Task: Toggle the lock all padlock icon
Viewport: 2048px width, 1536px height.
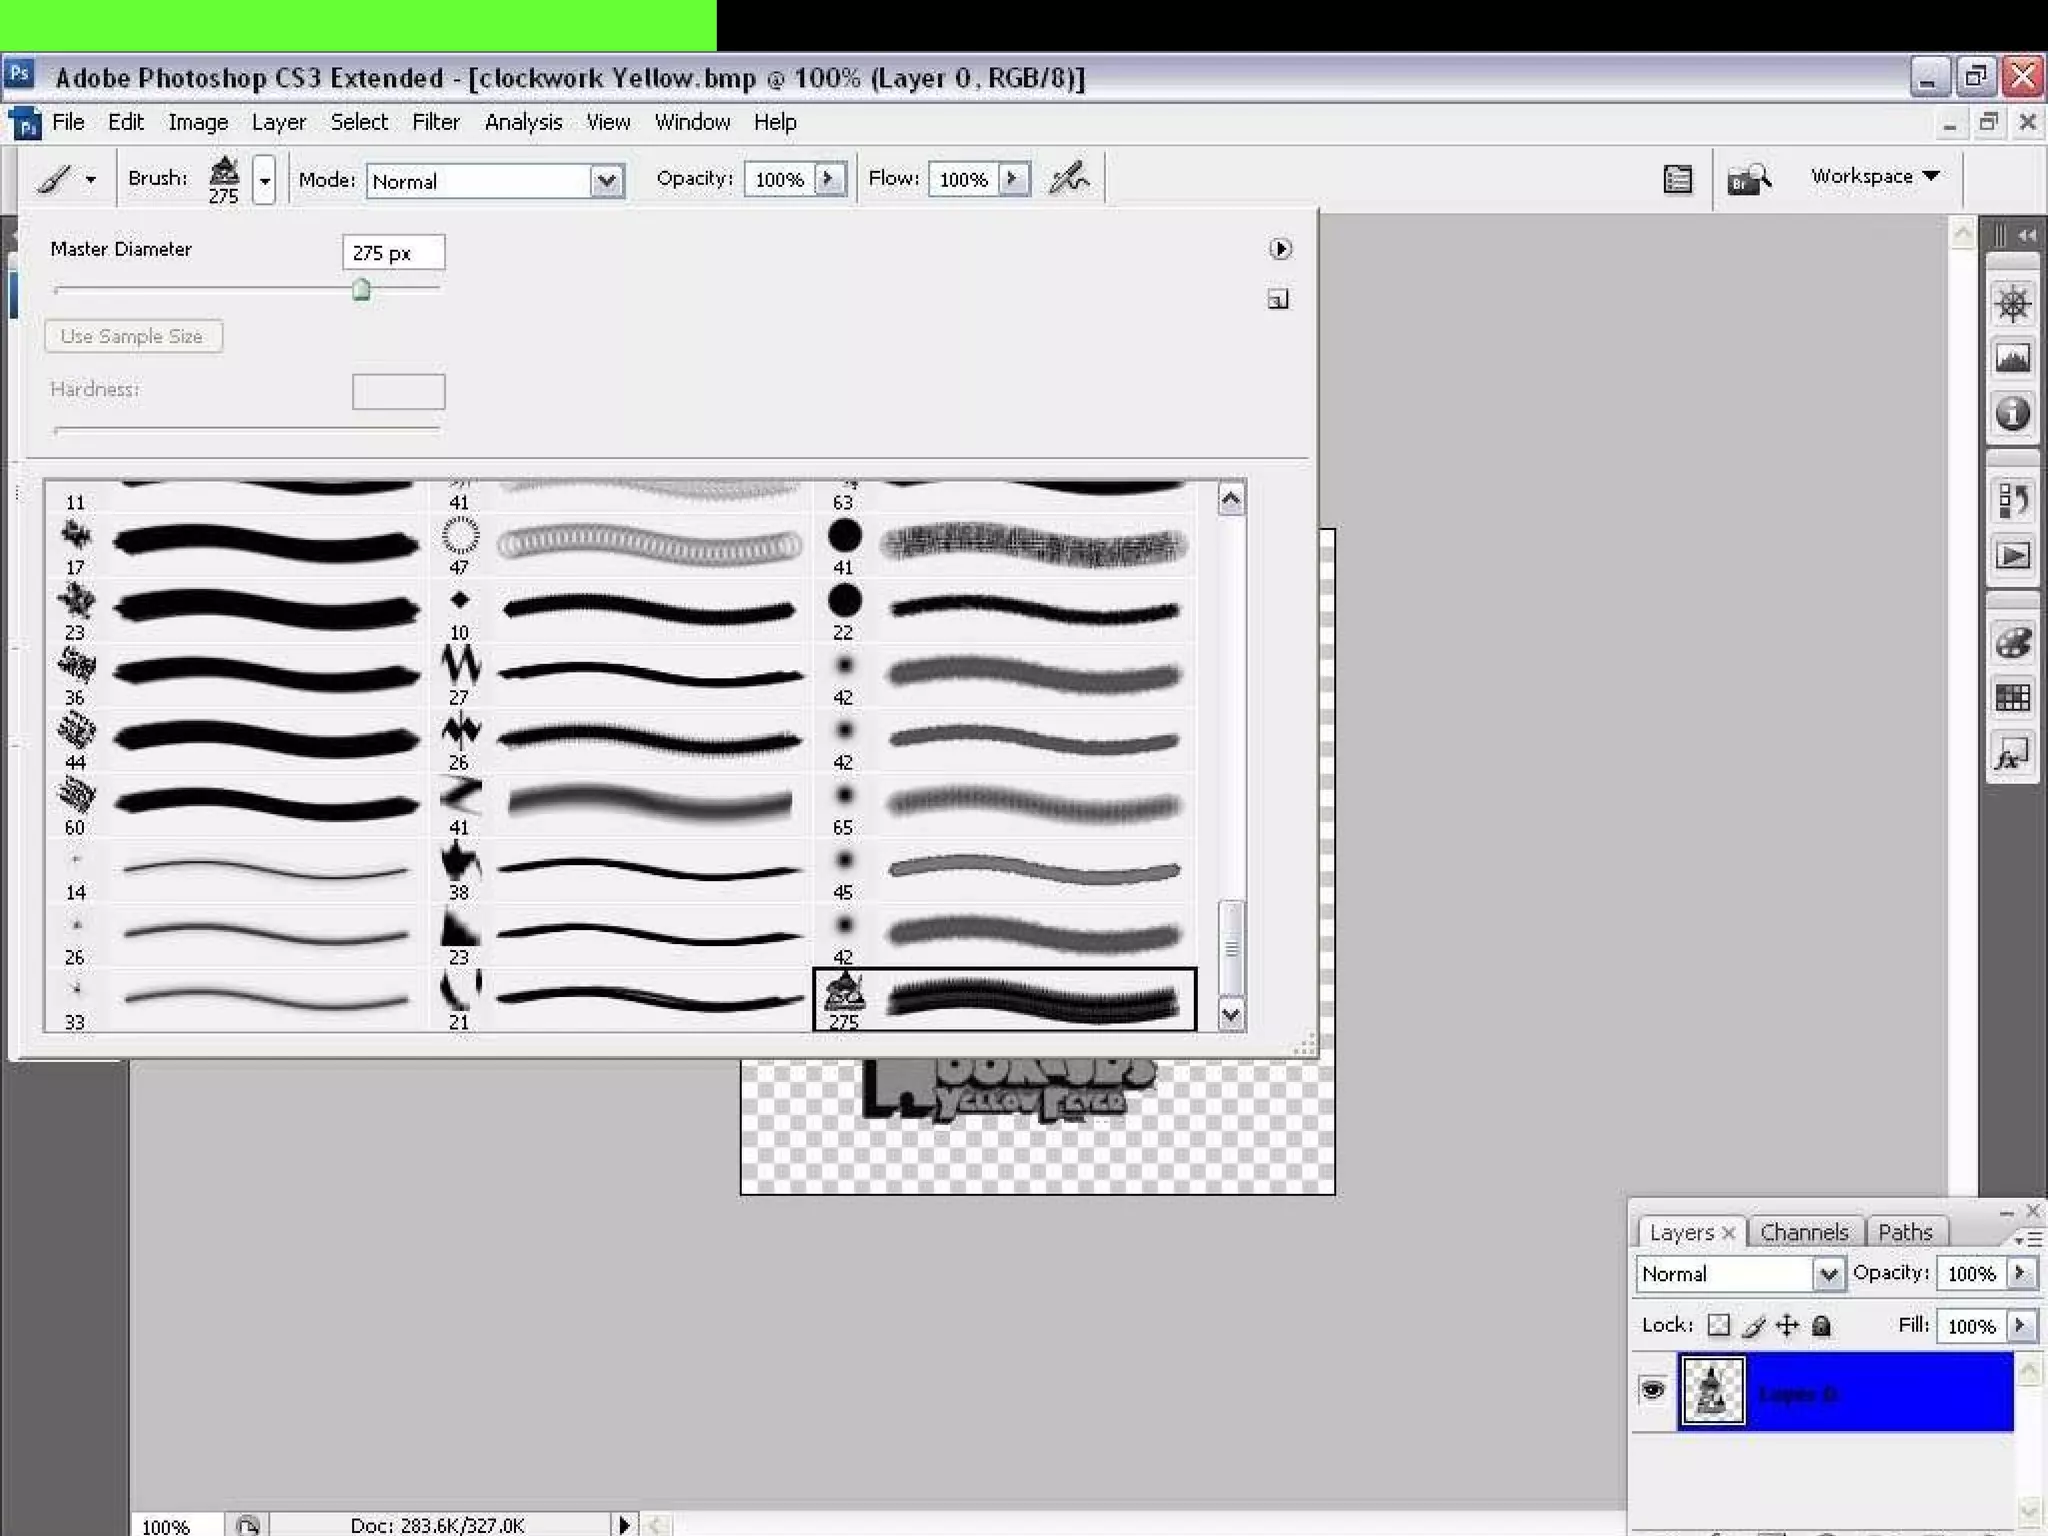Action: tap(1821, 1325)
